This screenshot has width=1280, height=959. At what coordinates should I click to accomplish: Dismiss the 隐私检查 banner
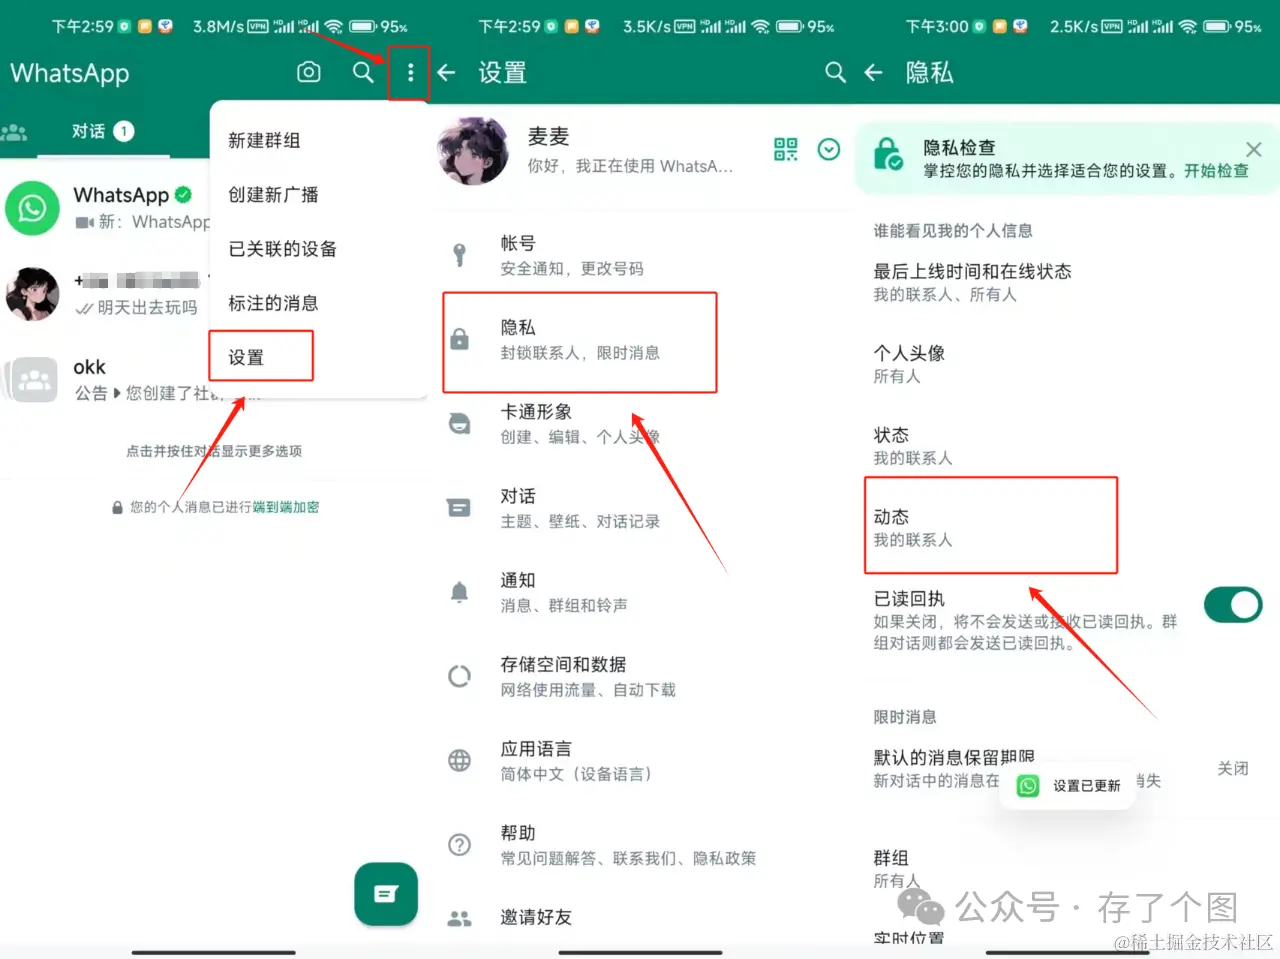tap(1254, 149)
